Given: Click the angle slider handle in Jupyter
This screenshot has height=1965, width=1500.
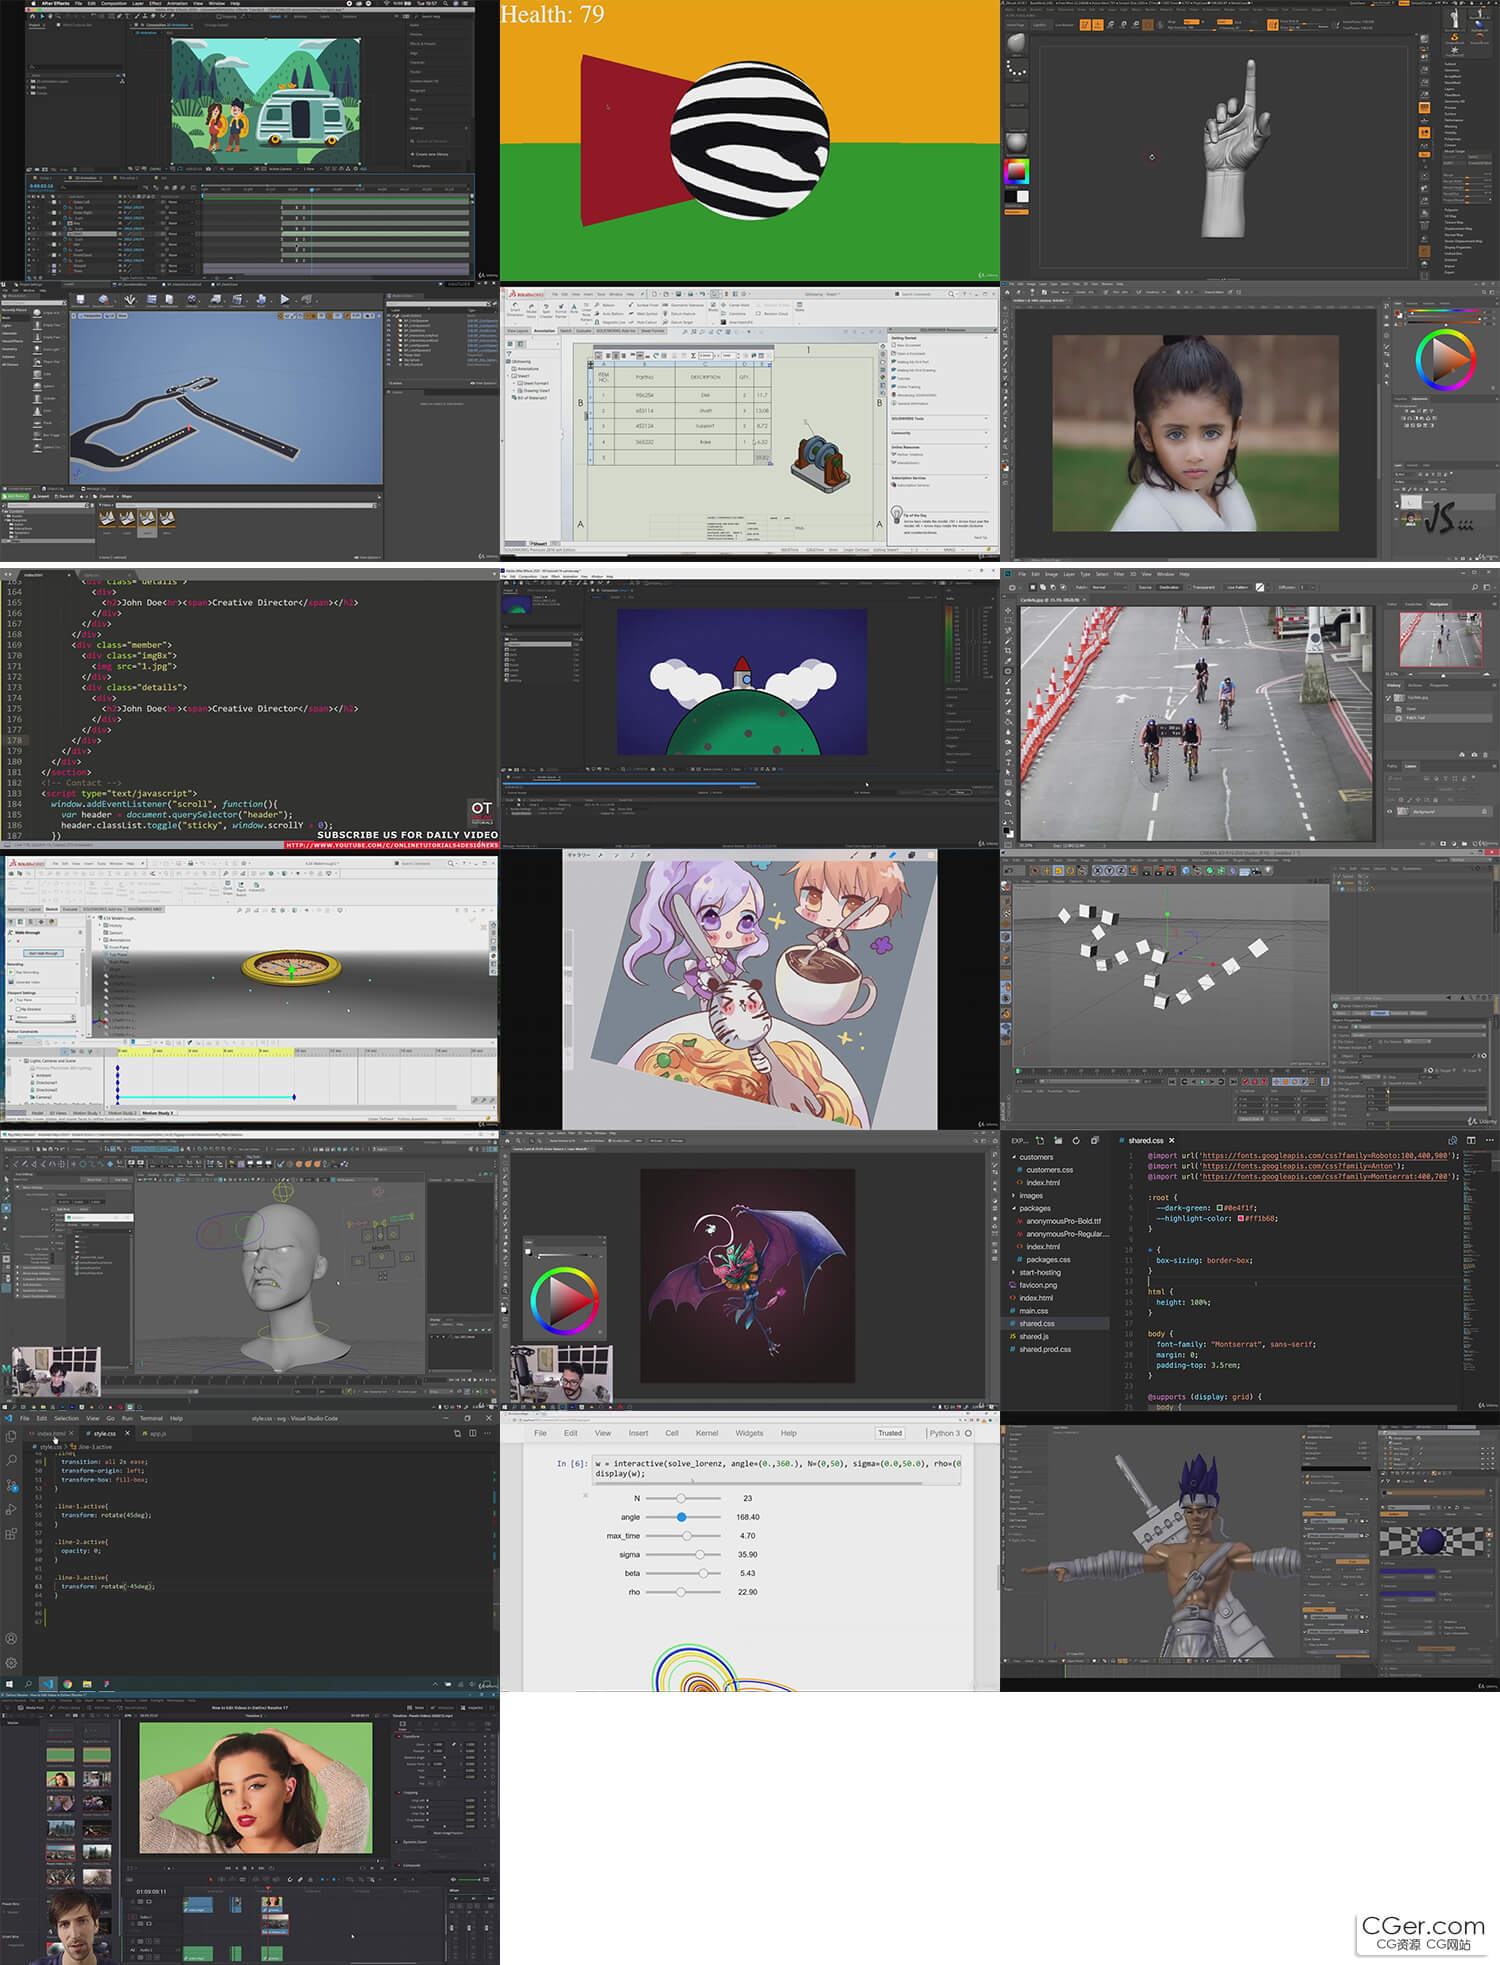Looking at the screenshot, I should (681, 1517).
